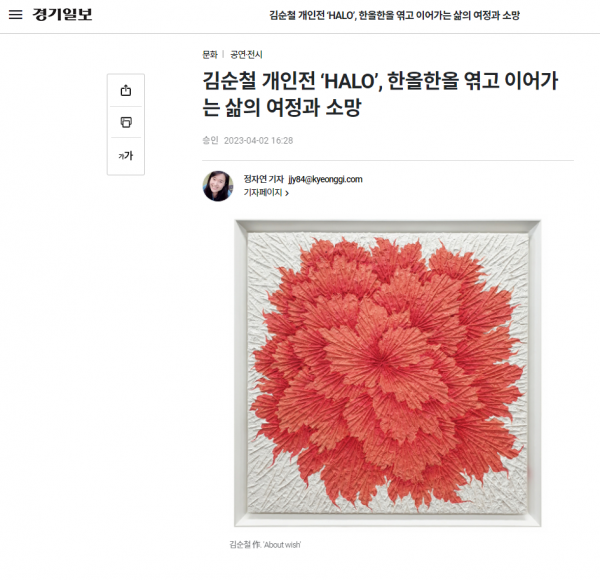The height and width of the screenshot is (580, 600).
Task: Click the approval date 2023-04-02 16:28
Action: tap(258, 141)
